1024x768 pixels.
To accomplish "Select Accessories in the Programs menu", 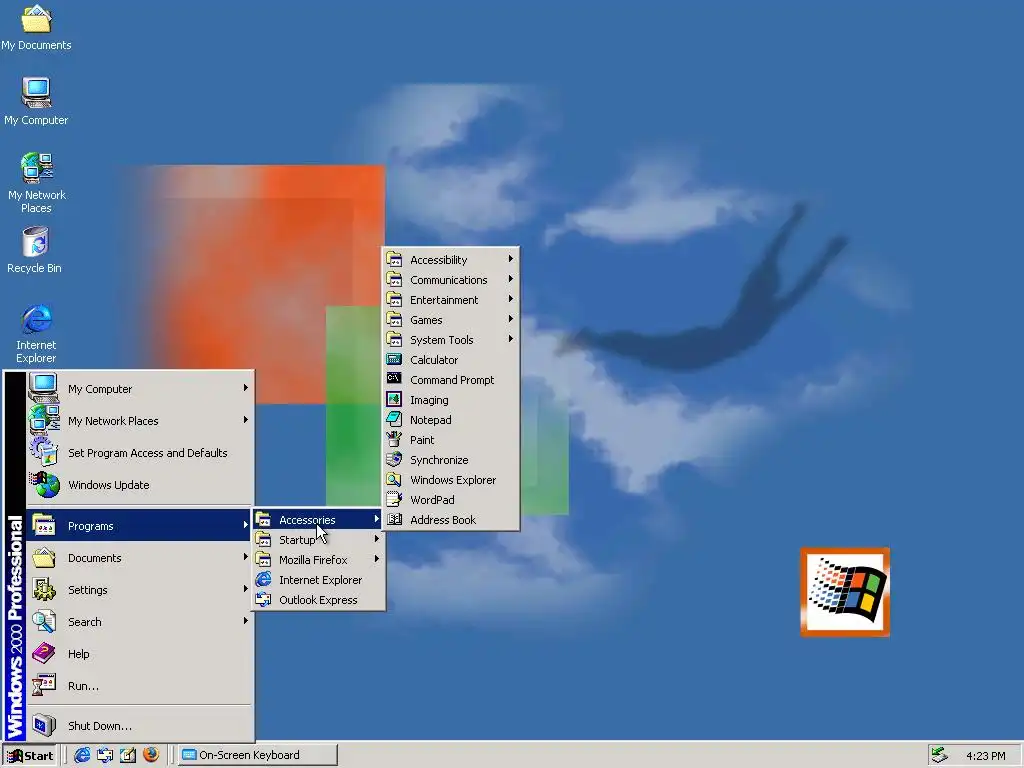I will pyautogui.click(x=318, y=520).
